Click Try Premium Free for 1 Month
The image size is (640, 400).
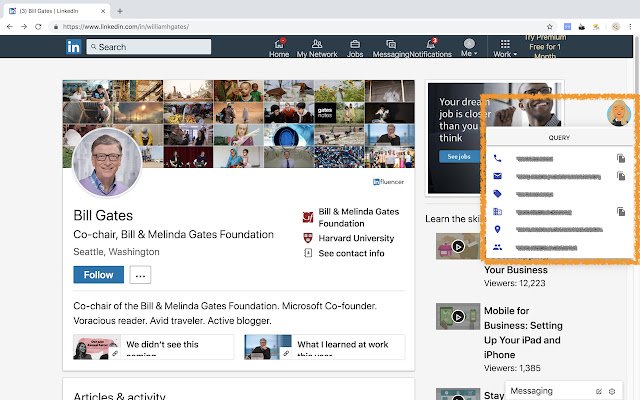coord(545,47)
